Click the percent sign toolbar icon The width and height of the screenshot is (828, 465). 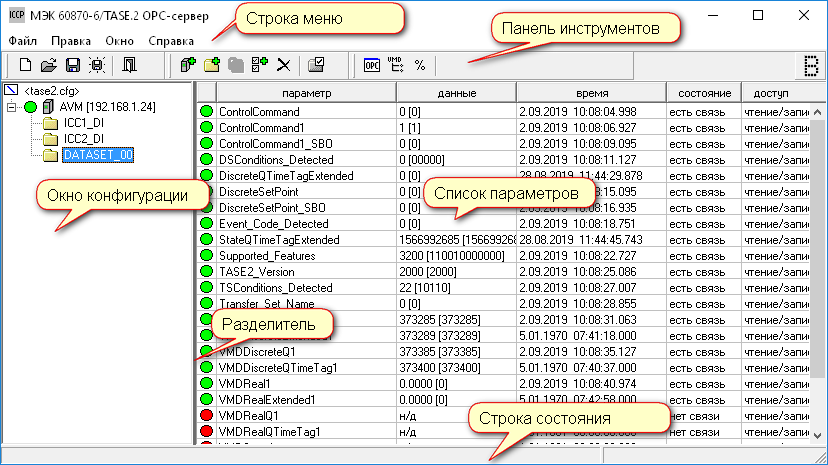tap(420, 65)
